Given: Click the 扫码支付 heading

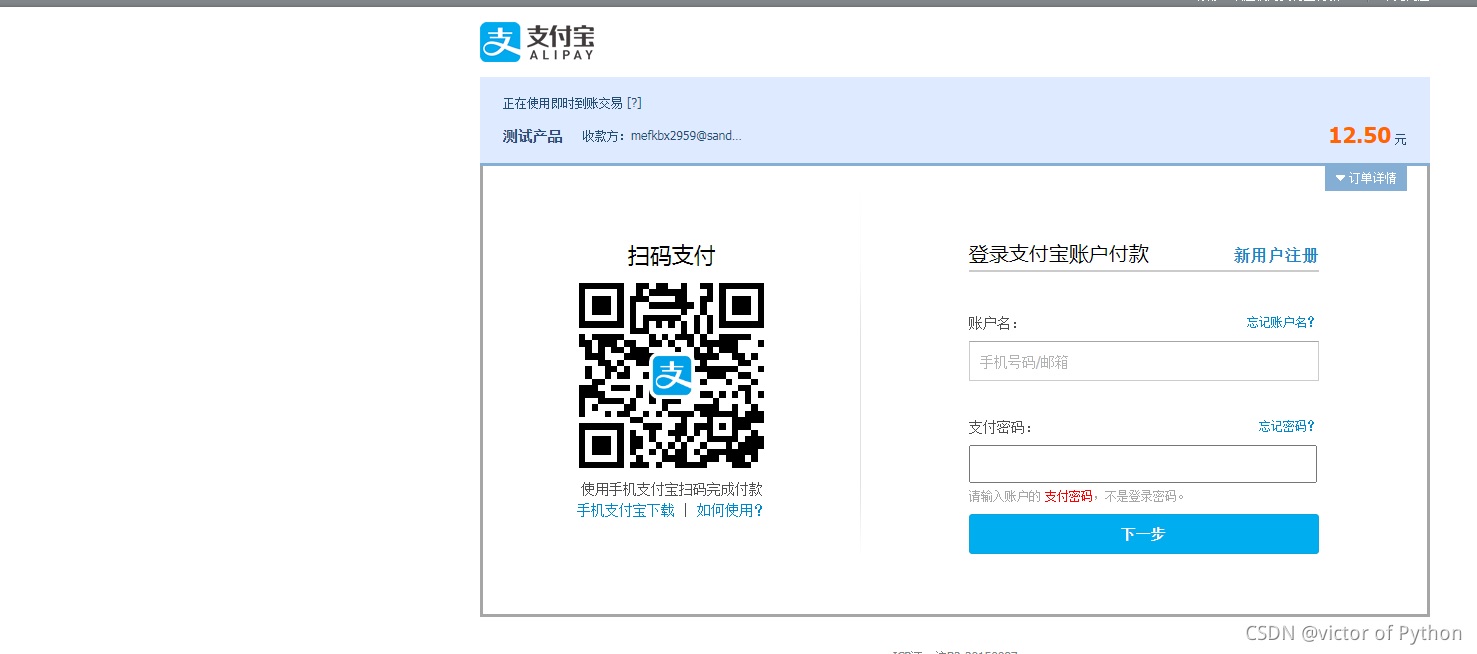Looking at the screenshot, I should pos(672,256).
